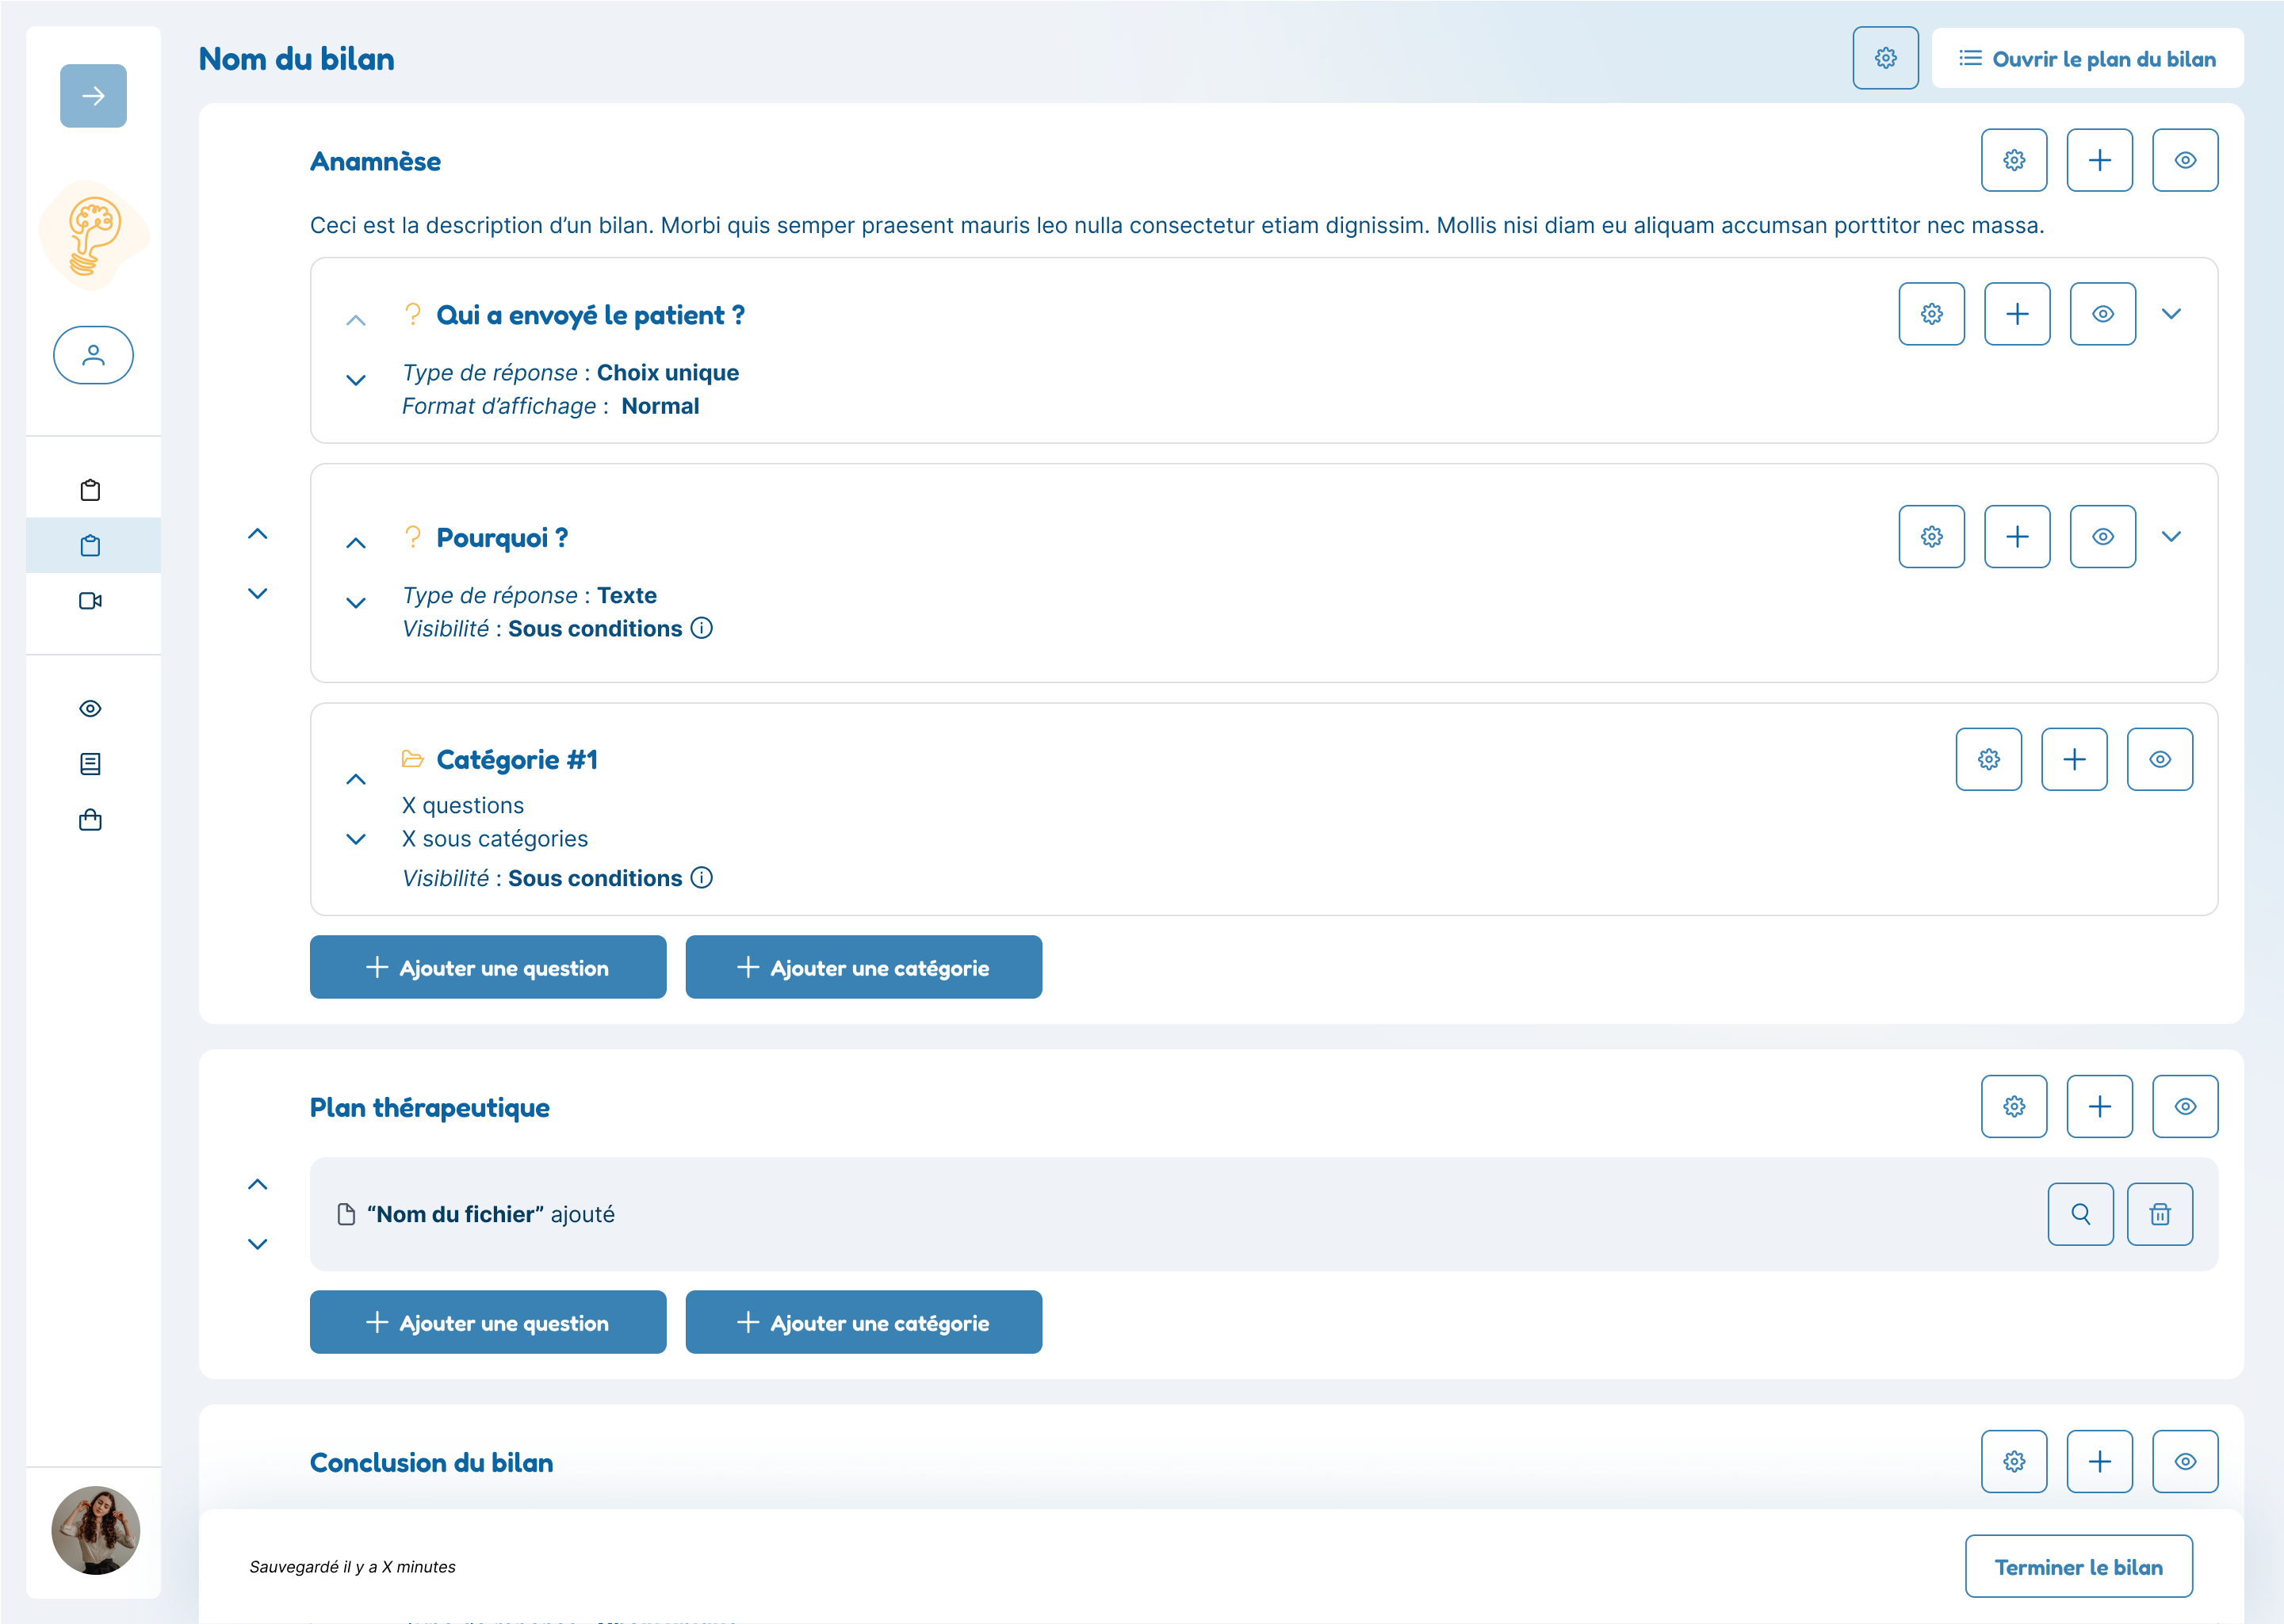Click the trash icon to delete the file
Screen dimensions: 2284x1624
pyautogui.click(x=2159, y=1214)
